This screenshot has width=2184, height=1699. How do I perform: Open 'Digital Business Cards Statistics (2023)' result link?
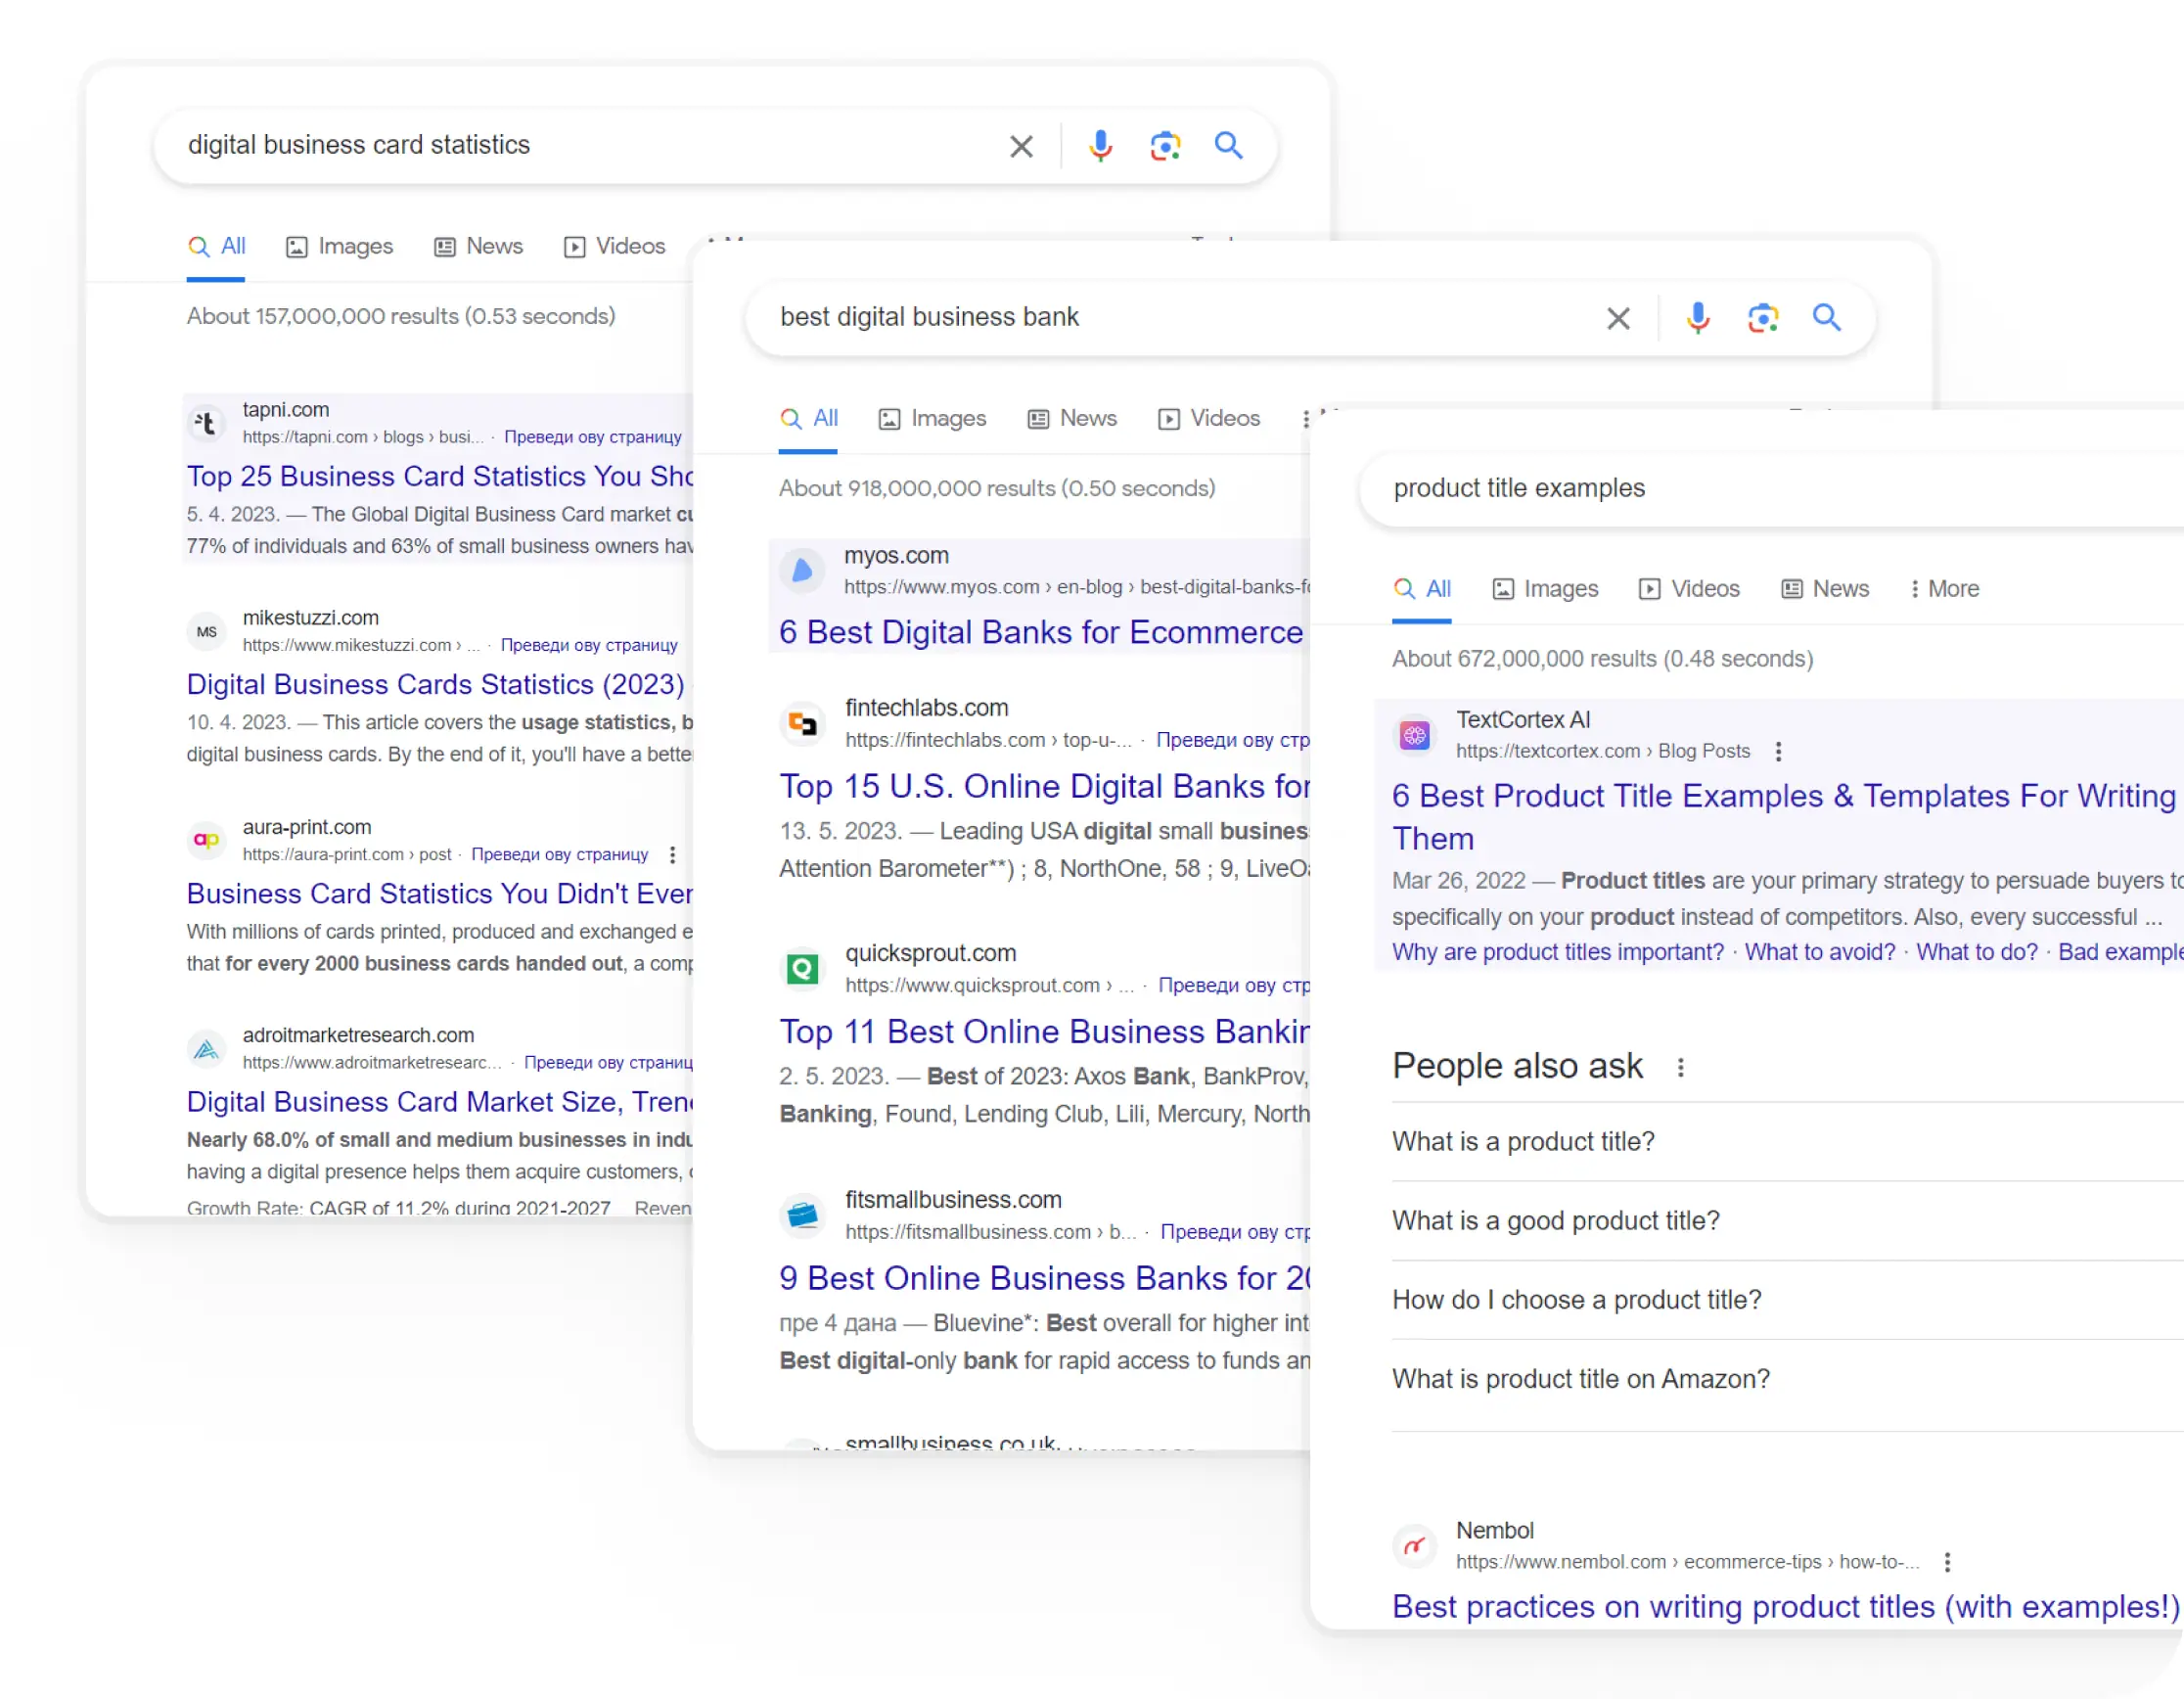(435, 684)
